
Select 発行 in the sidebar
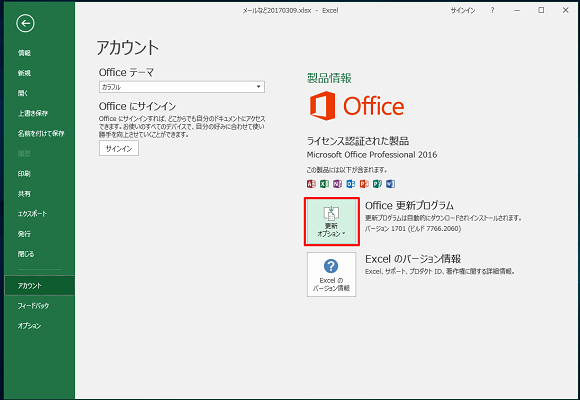coord(24,234)
